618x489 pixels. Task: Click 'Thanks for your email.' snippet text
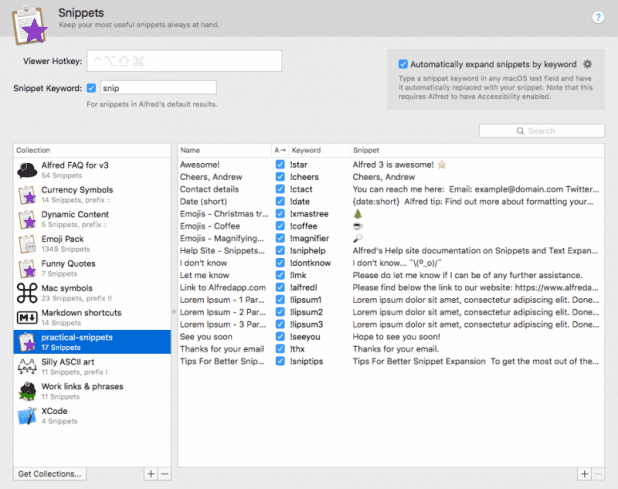click(396, 349)
